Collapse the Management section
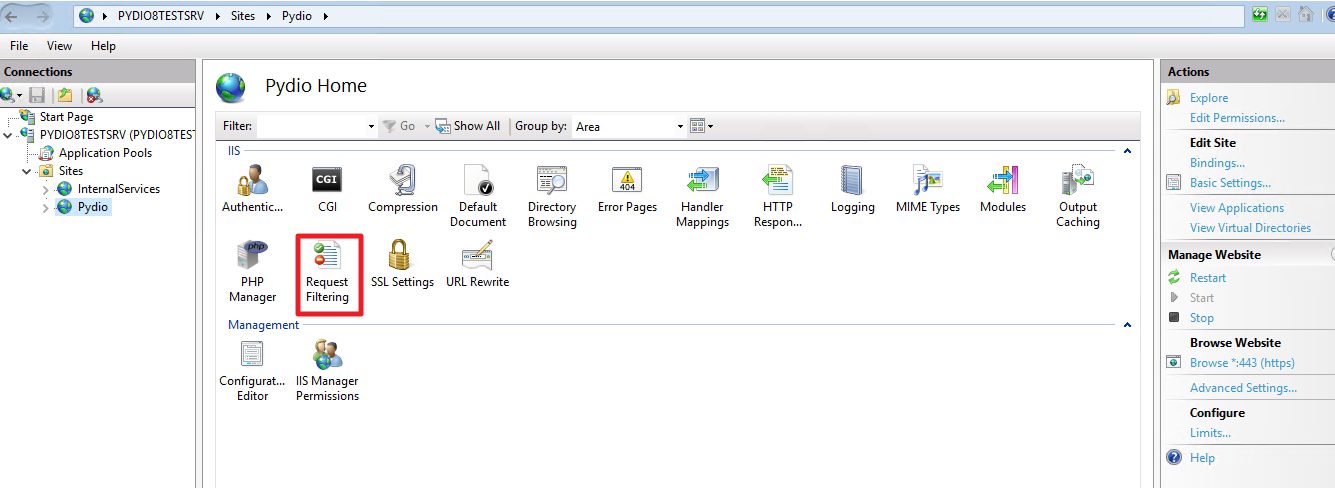The image size is (1335, 488). [x=1127, y=325]
